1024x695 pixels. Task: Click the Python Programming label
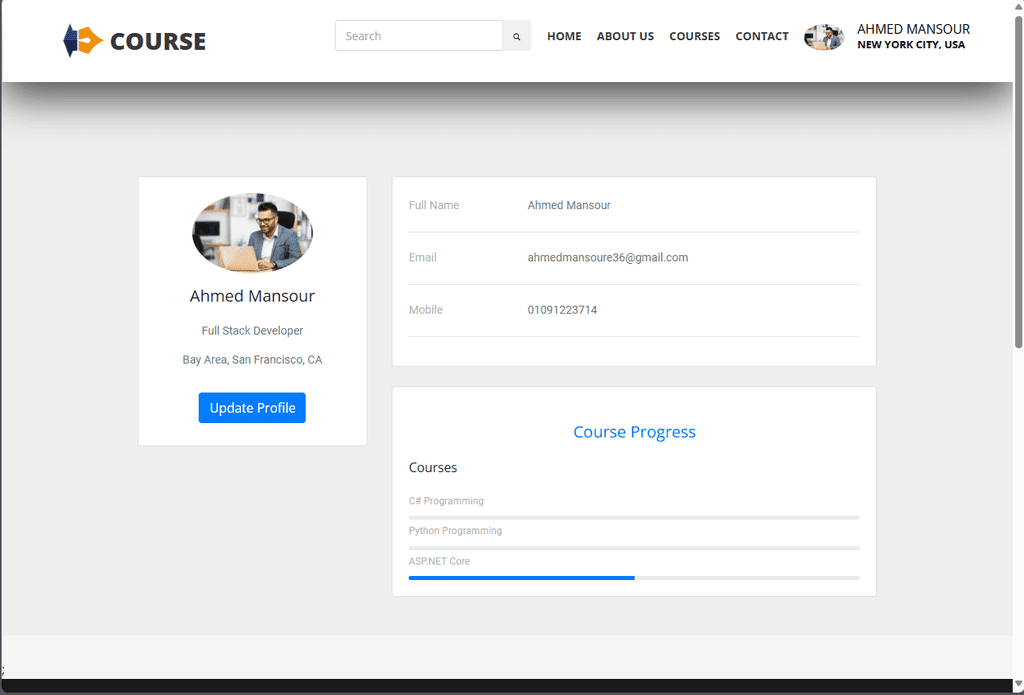(455, 531)
